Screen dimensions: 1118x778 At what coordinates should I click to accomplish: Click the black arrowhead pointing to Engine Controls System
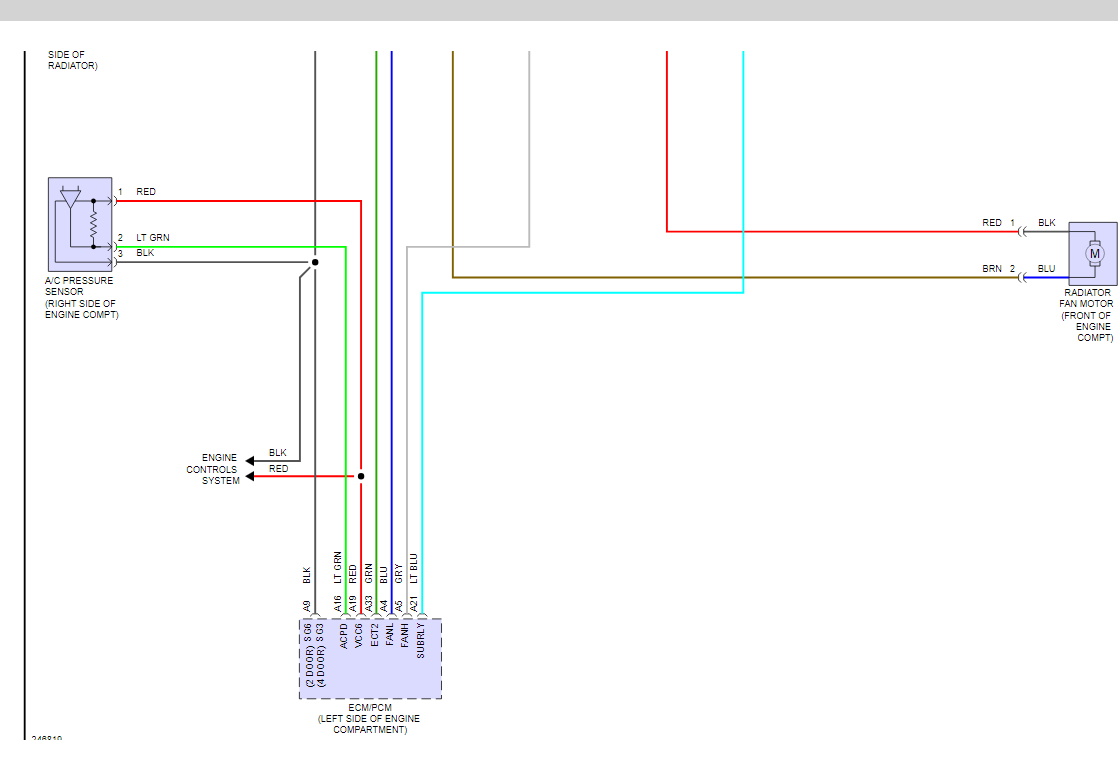[x=250, y=461]
